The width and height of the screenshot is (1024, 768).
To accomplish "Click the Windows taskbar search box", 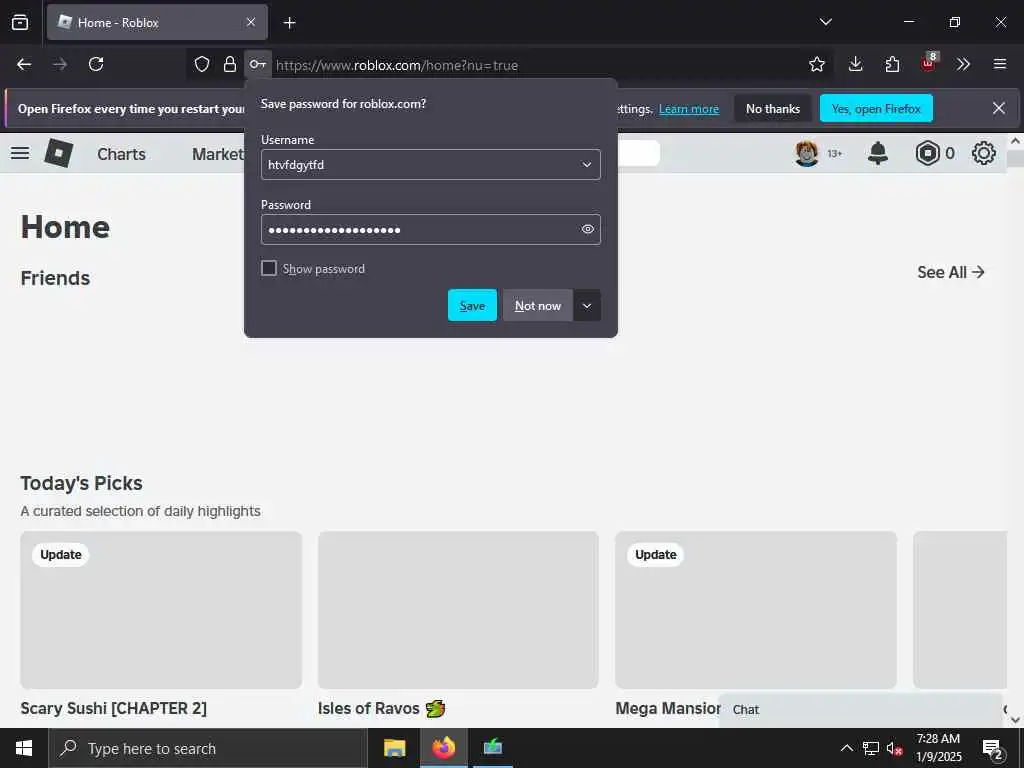I will (208, 748).
